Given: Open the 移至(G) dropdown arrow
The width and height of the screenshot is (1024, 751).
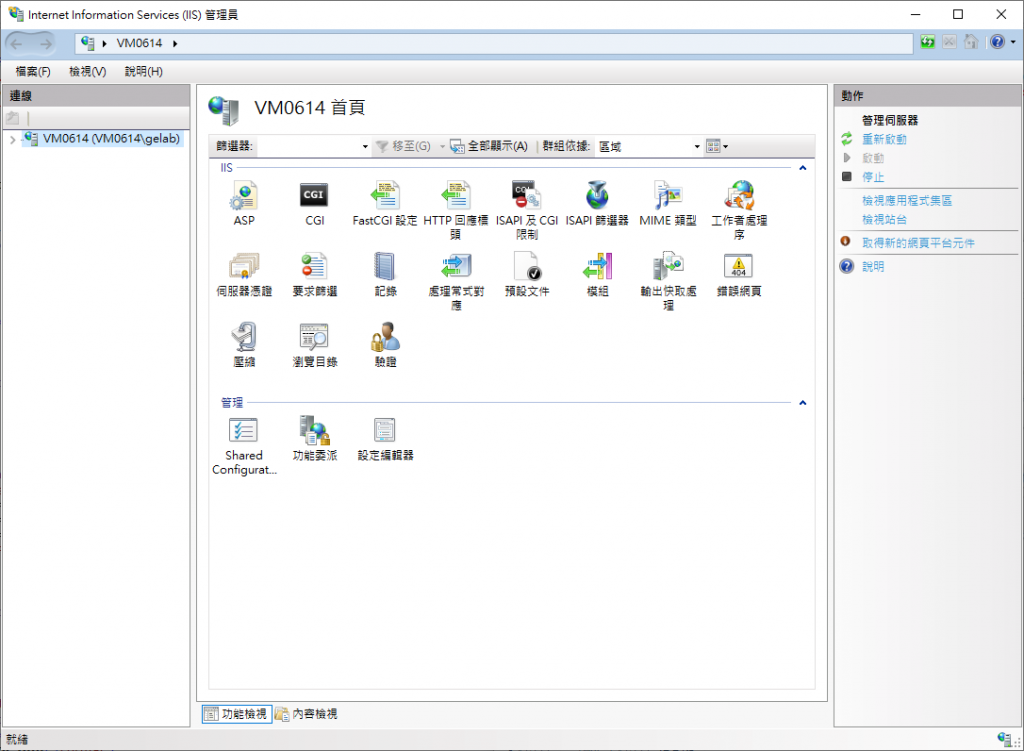Looking at the screenshot, I should pos(442,146).
